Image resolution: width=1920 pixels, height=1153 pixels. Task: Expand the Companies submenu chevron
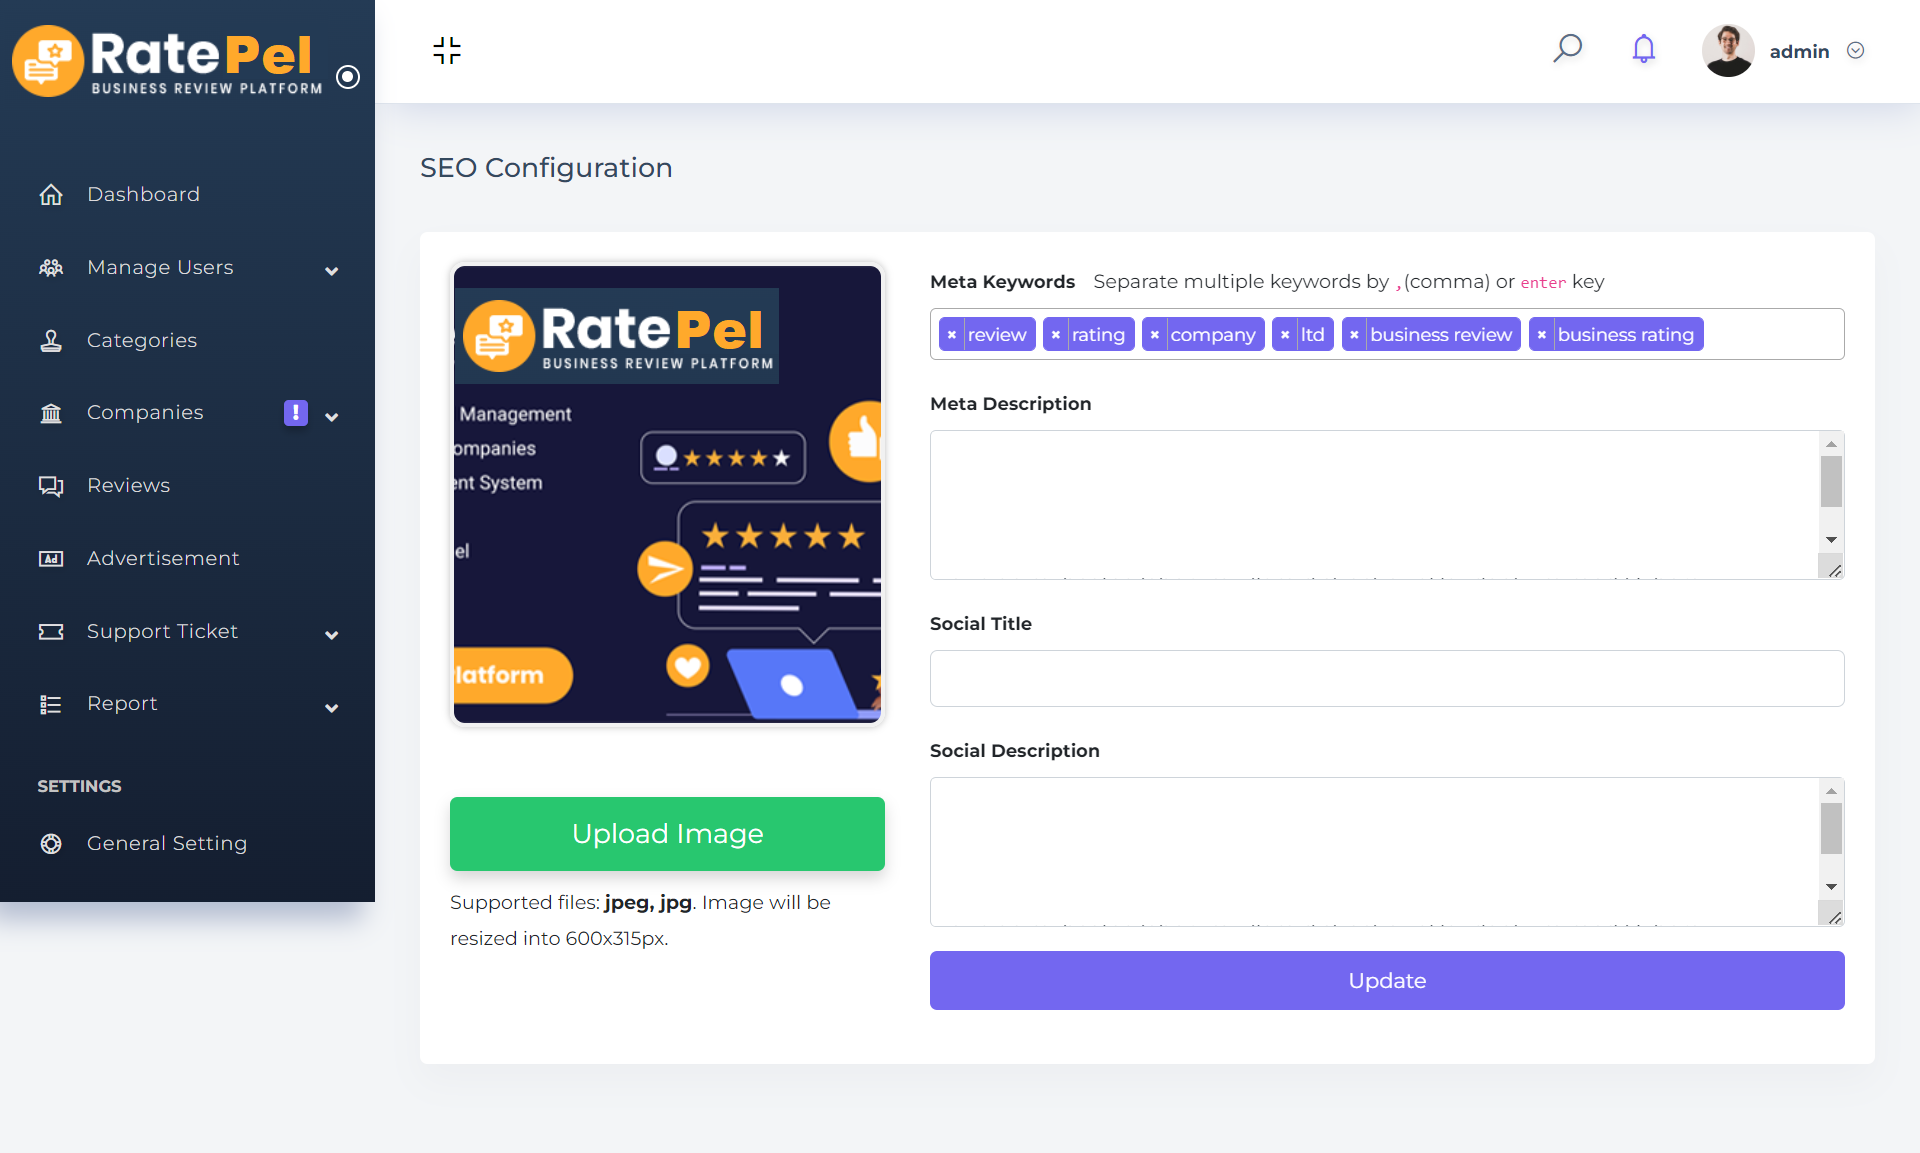[x=332, y=417]
